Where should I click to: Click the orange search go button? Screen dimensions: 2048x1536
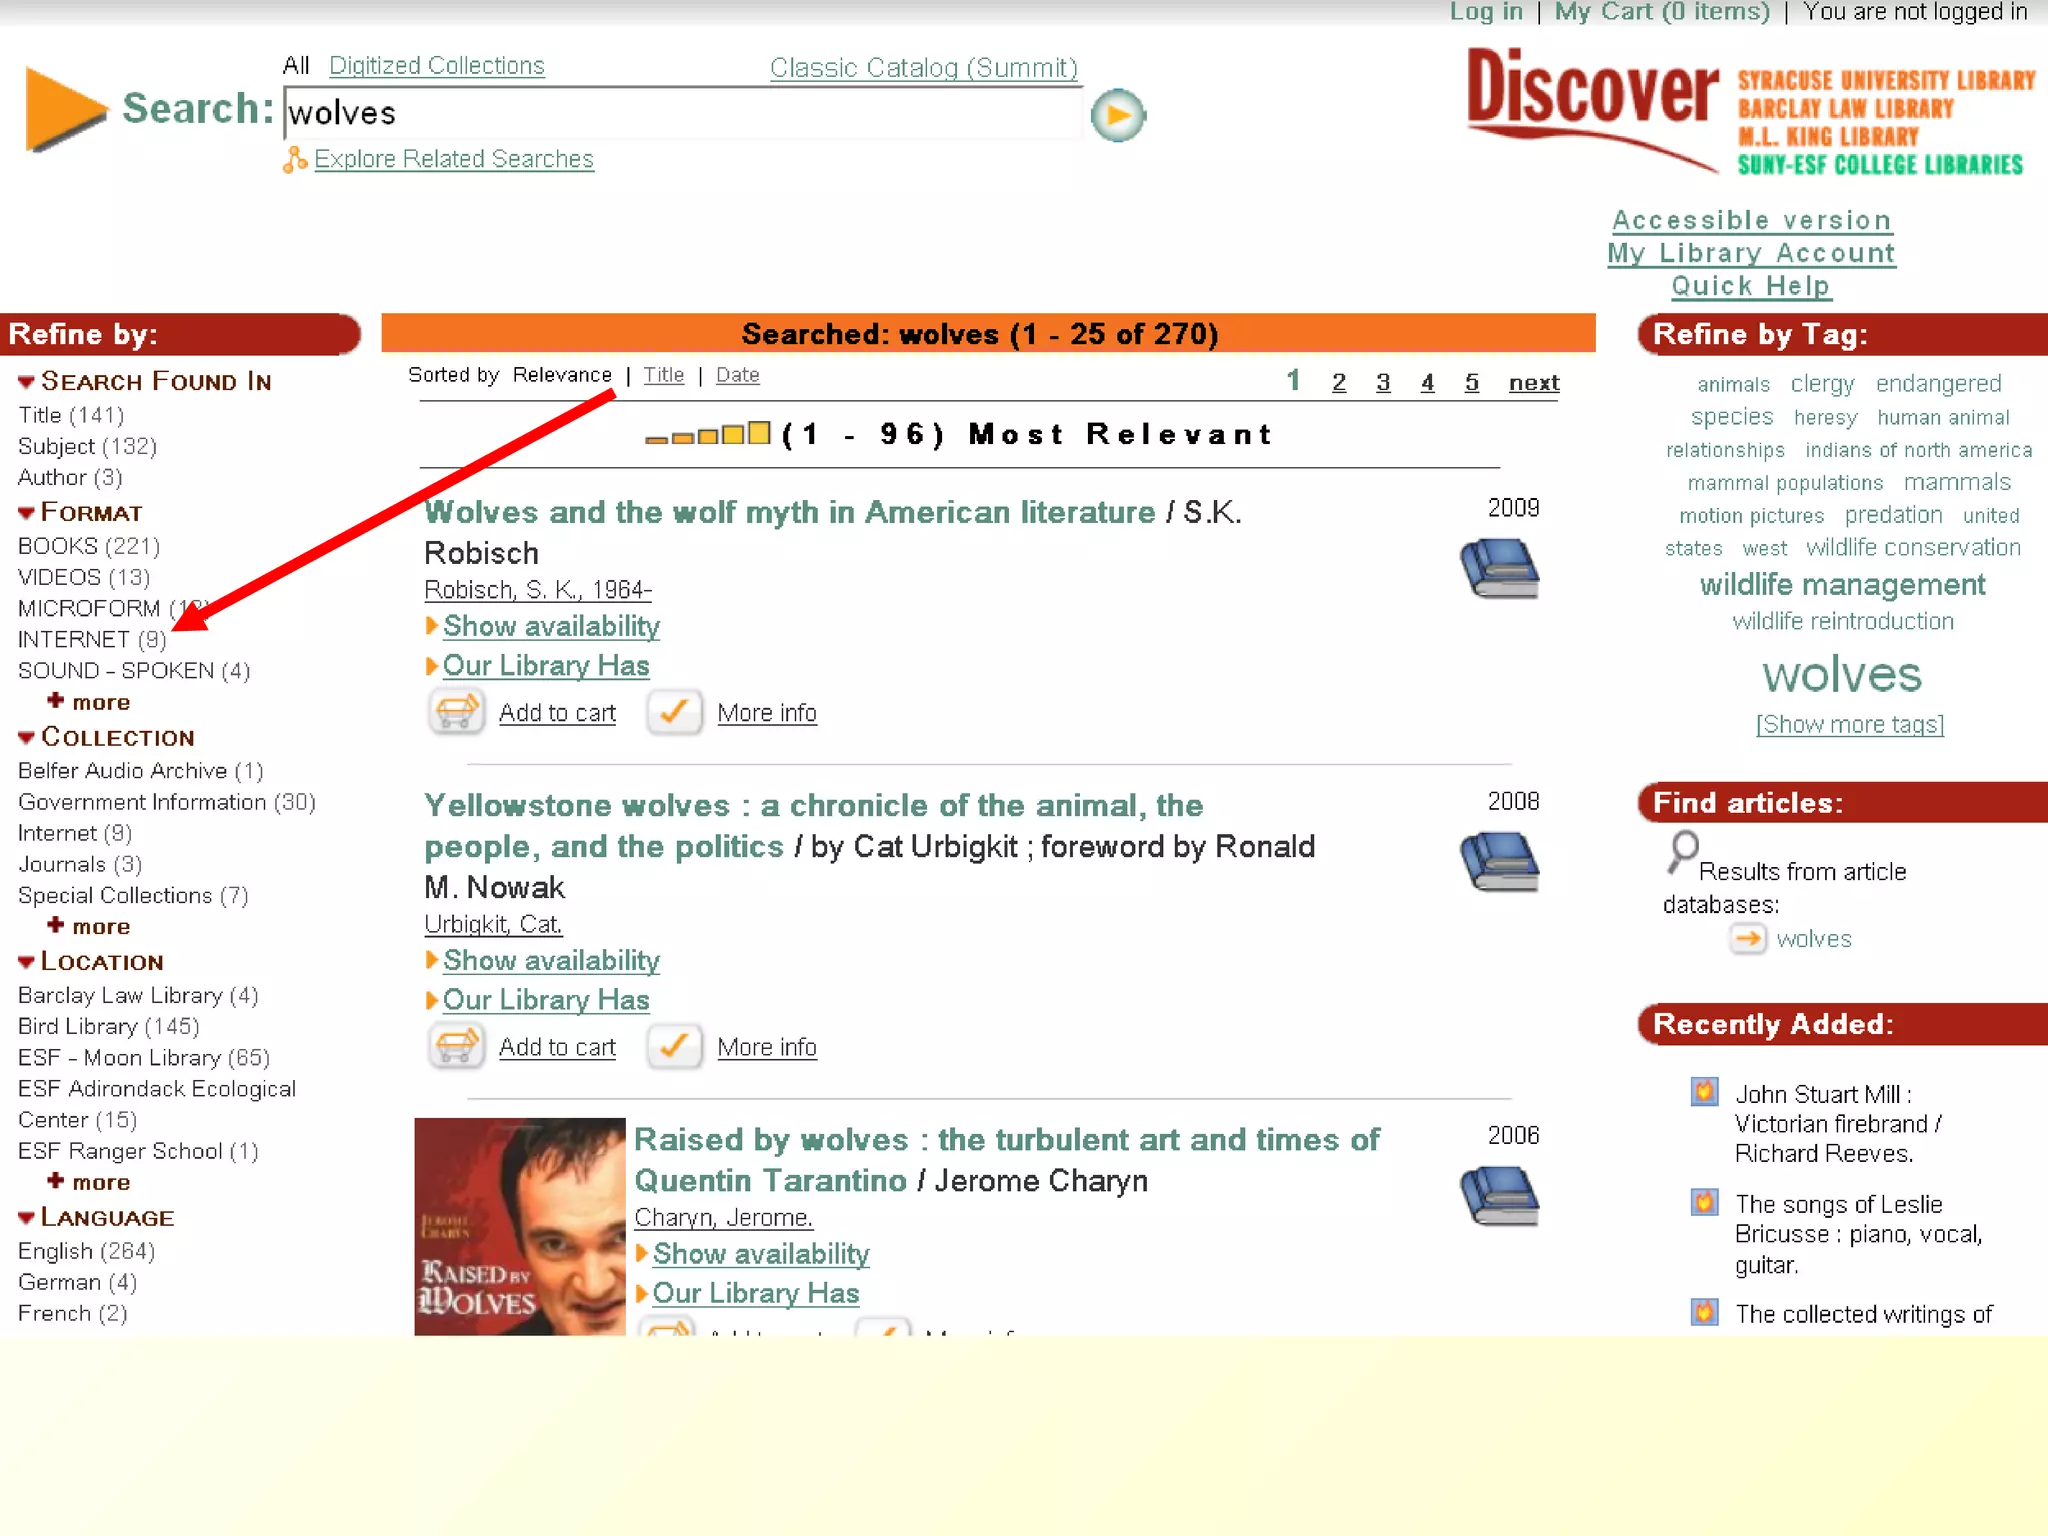click(x=1117, y=115)
